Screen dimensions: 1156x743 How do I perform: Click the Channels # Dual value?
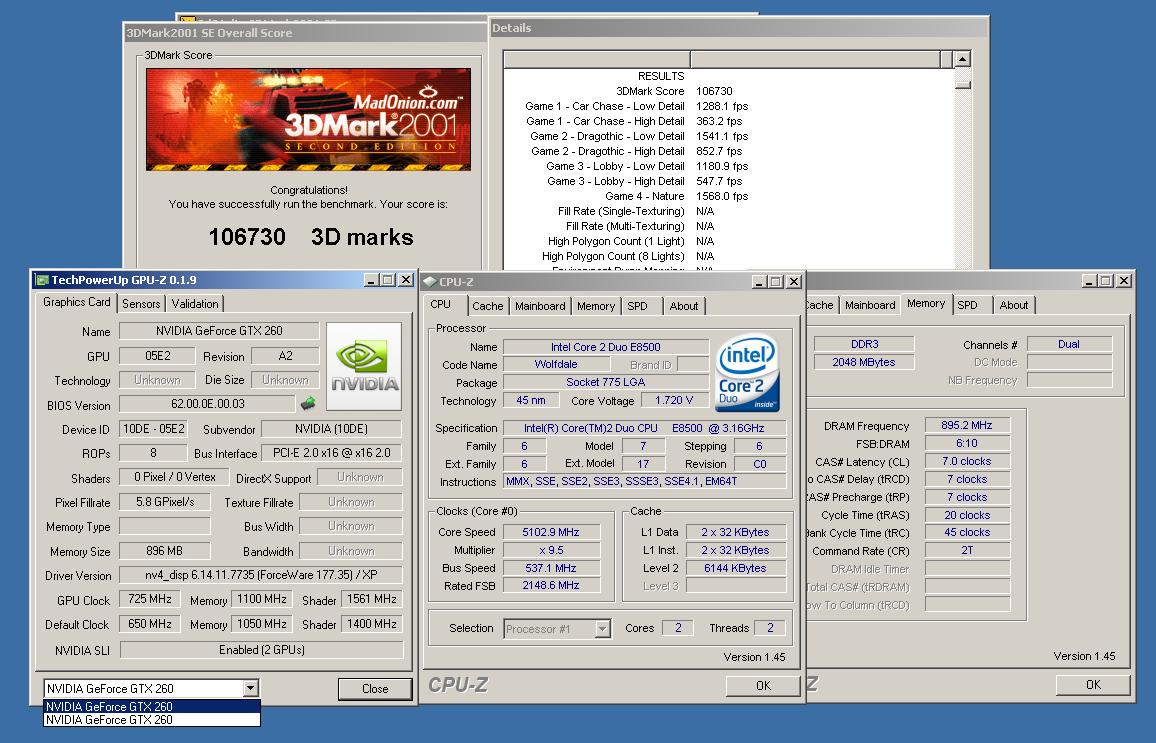[1069, 344]
